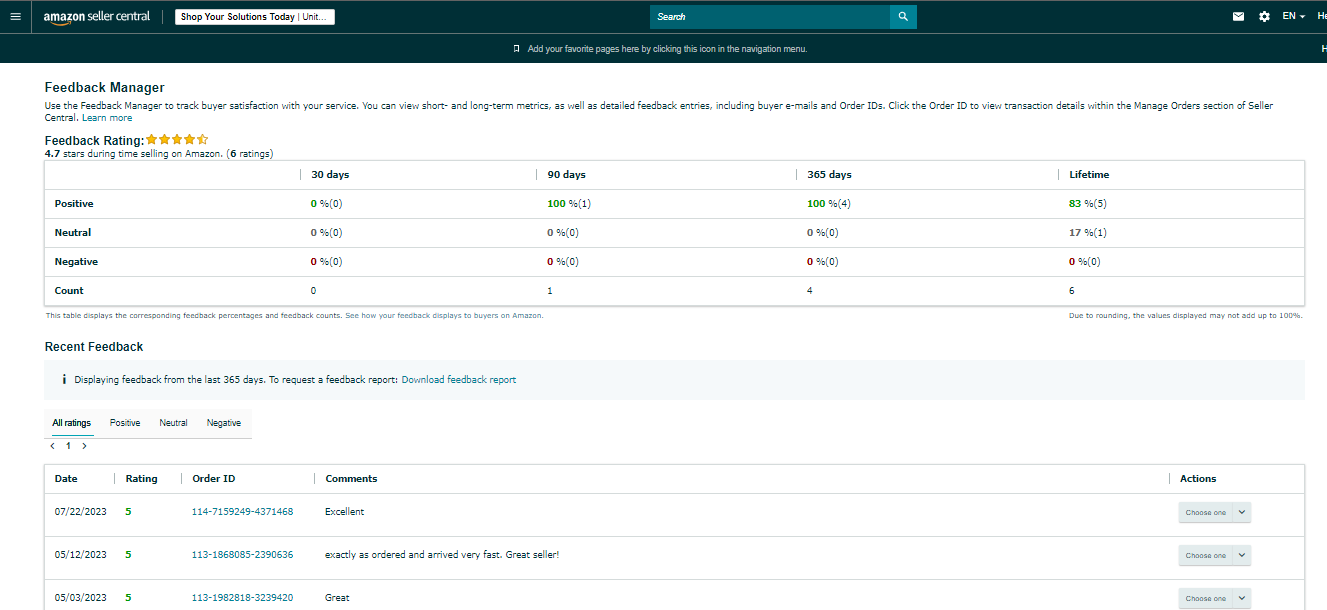
Task: Go to previous feedback page arrow
Action: click(x=52, y=446)
